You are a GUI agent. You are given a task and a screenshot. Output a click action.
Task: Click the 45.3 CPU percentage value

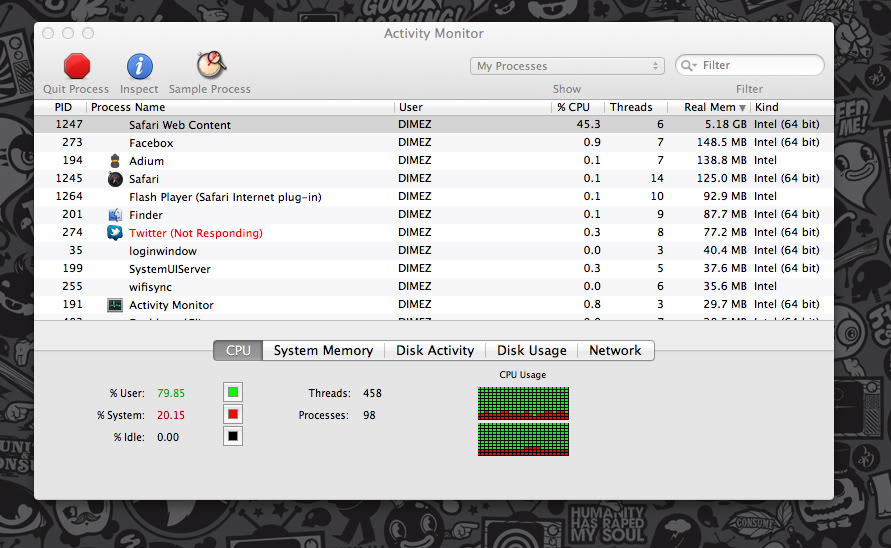[588, 124]
